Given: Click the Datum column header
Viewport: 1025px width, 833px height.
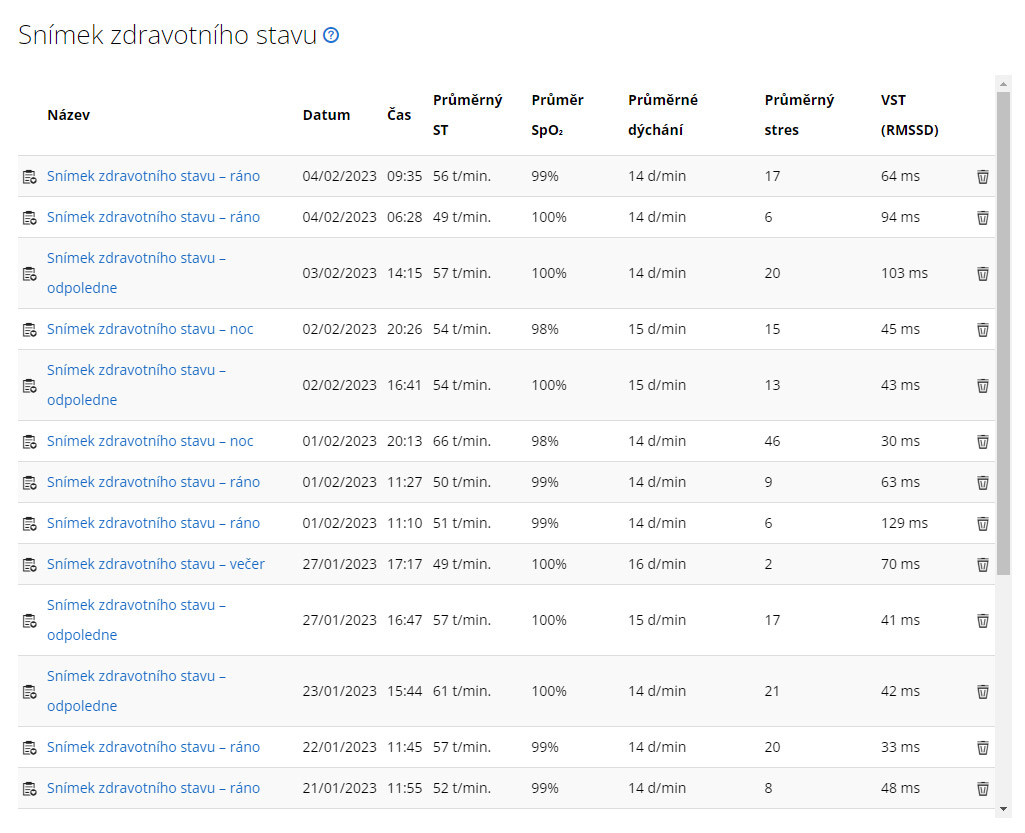Looking at the screenshot, I should tap(326, 115).
